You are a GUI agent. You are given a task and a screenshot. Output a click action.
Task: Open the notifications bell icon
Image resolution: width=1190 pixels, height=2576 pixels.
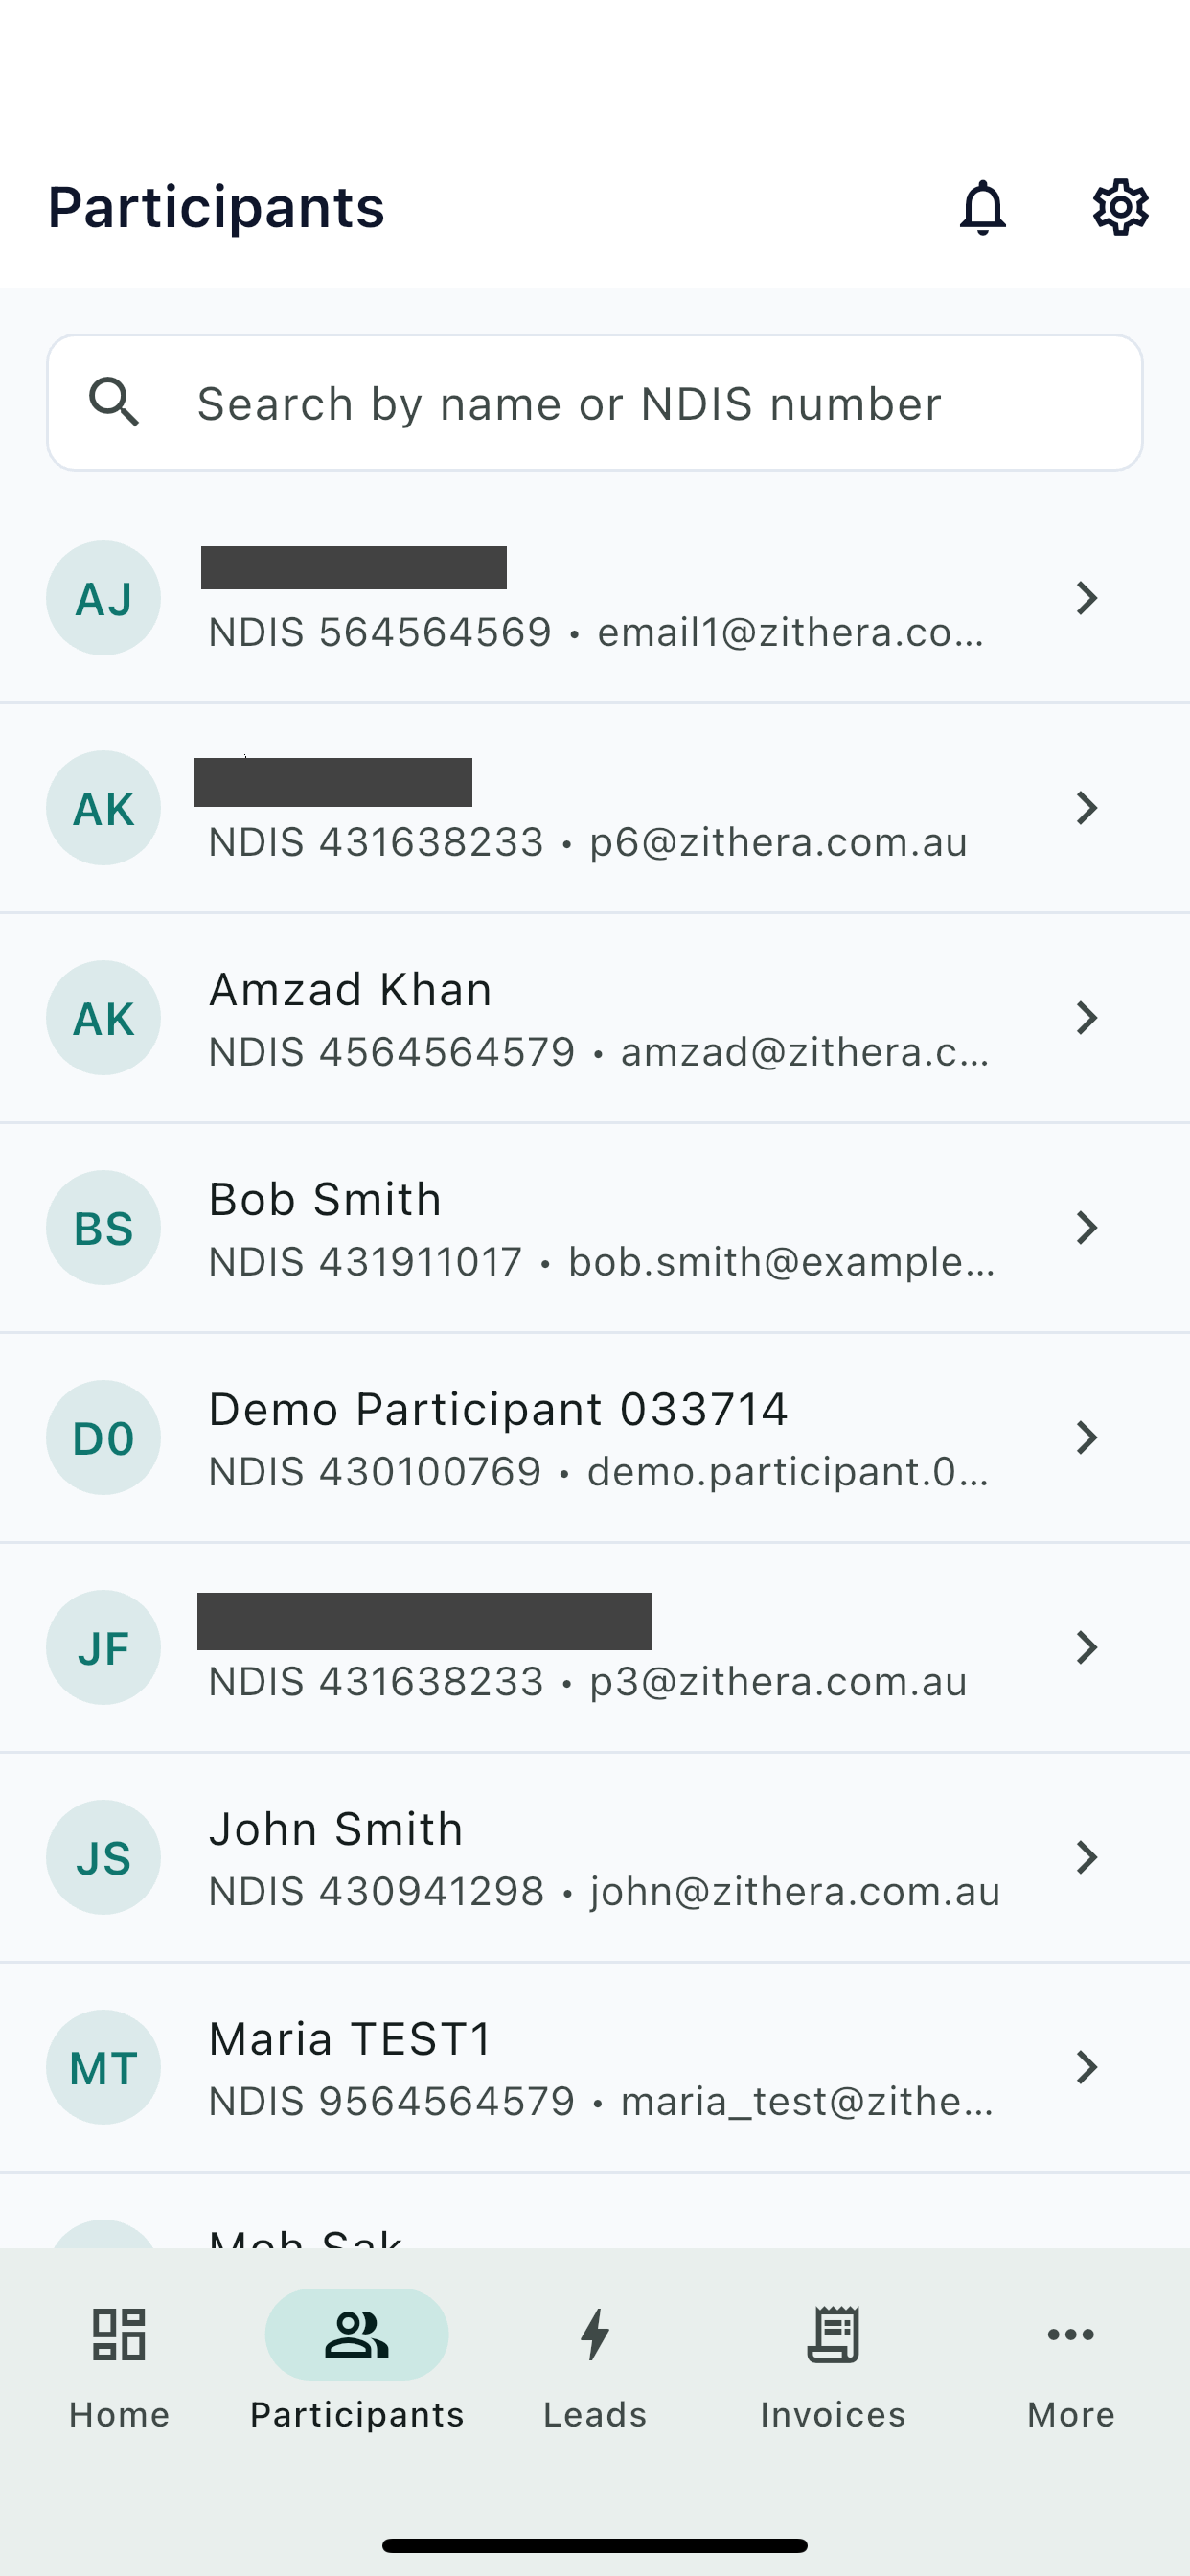coord(982,207)
